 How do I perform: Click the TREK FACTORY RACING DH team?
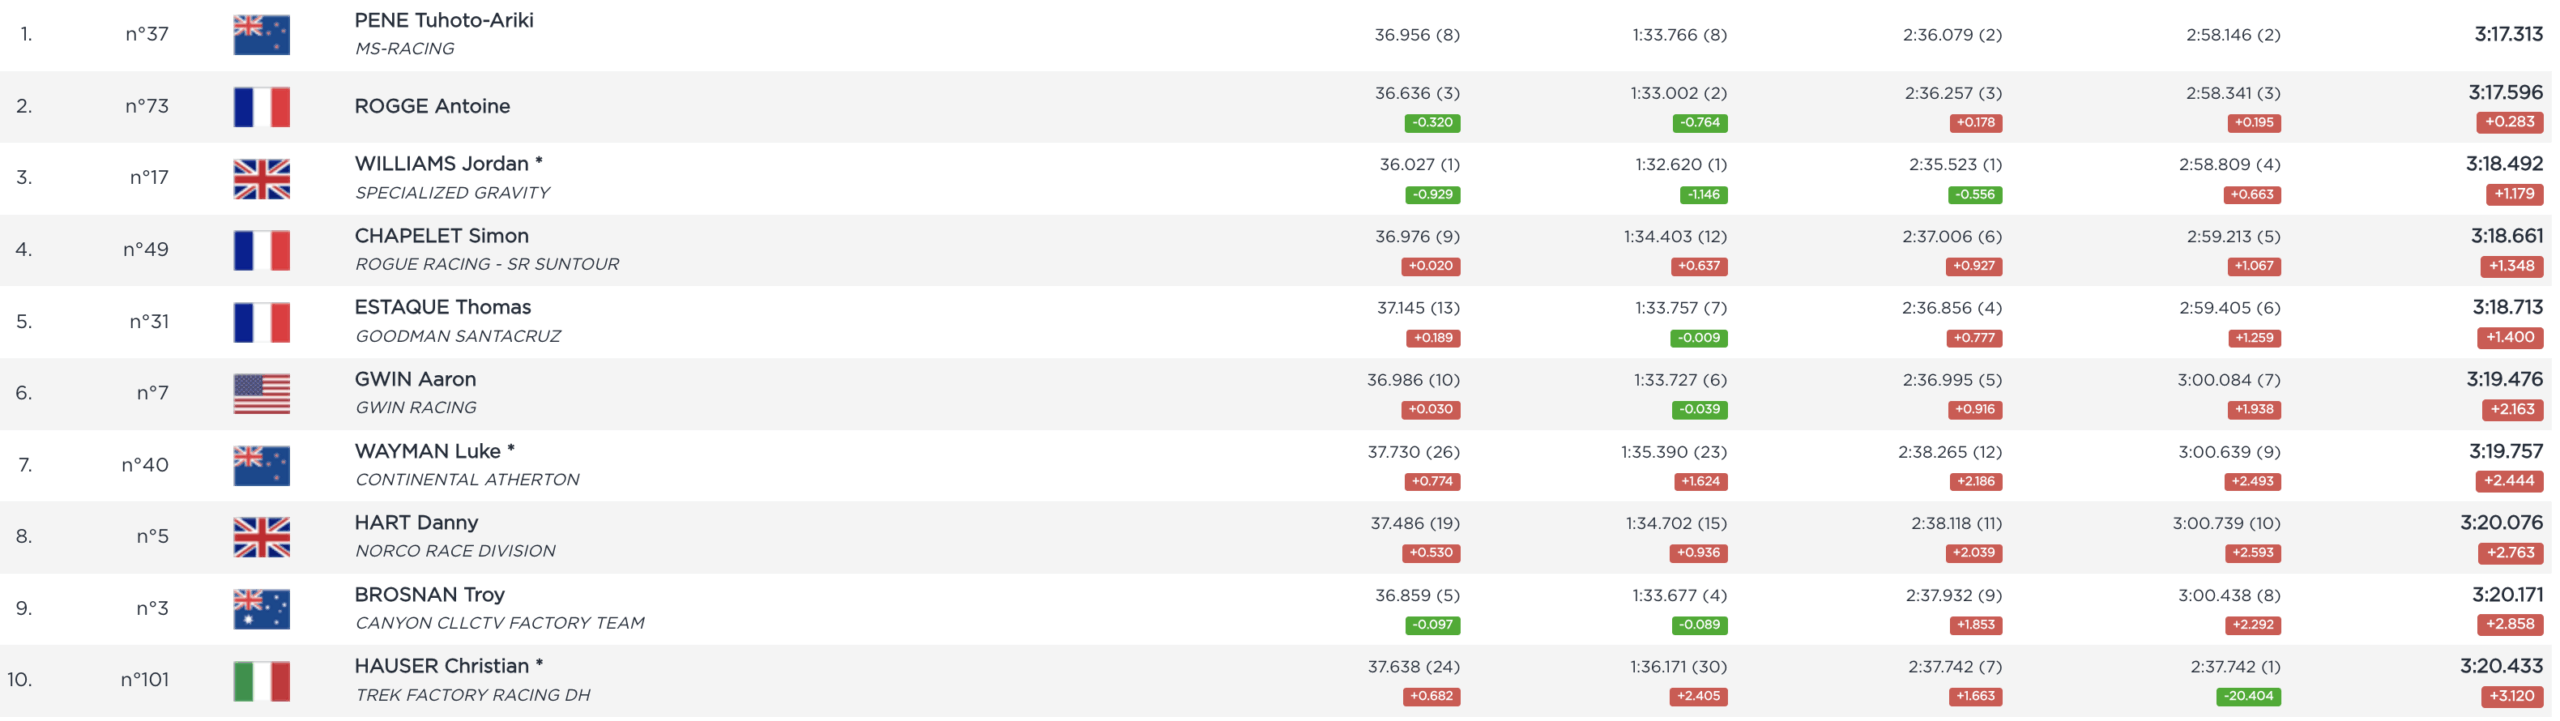click(472, 695)
